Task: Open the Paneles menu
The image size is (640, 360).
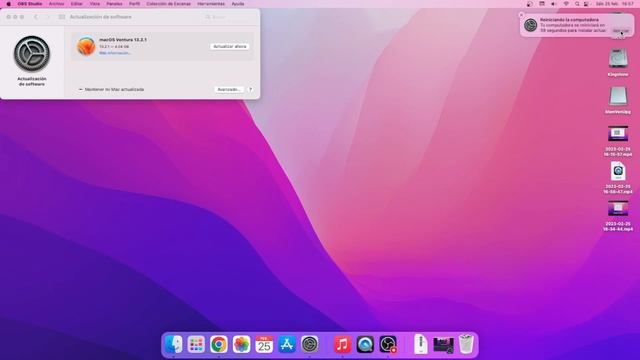Action: (x=114, y=4)
